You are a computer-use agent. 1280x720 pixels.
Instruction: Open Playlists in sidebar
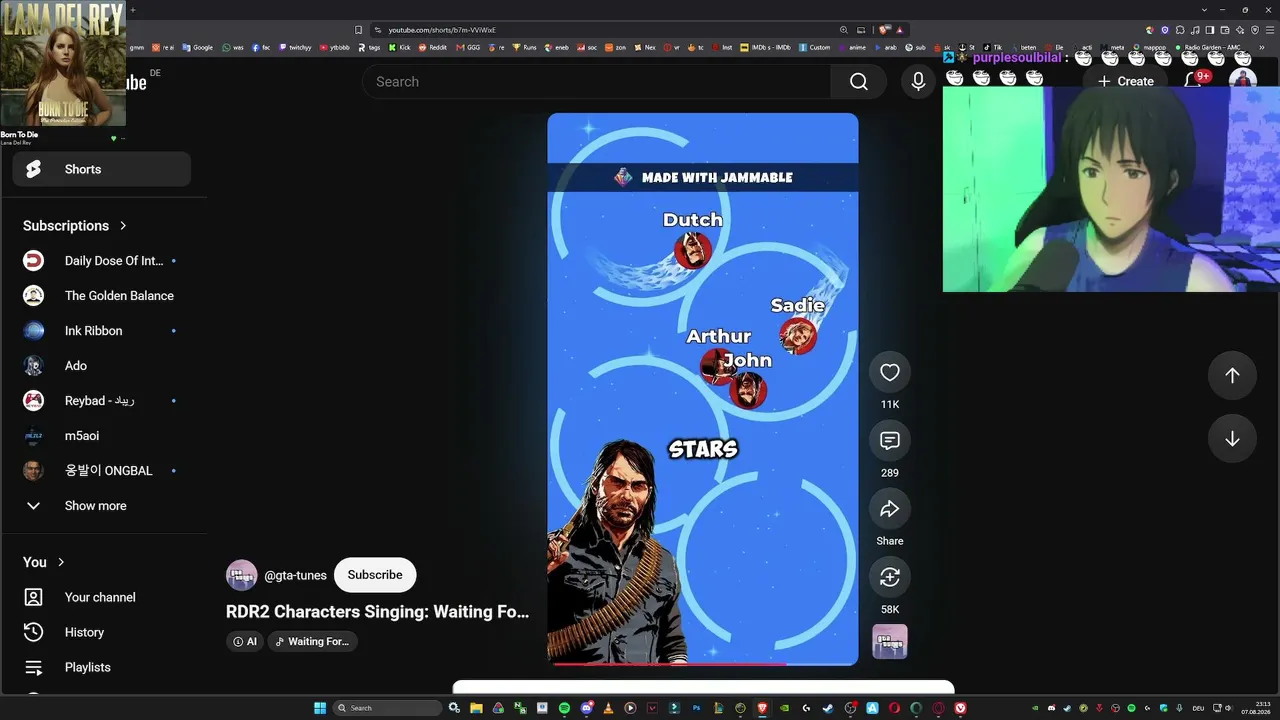pos(101,667)
